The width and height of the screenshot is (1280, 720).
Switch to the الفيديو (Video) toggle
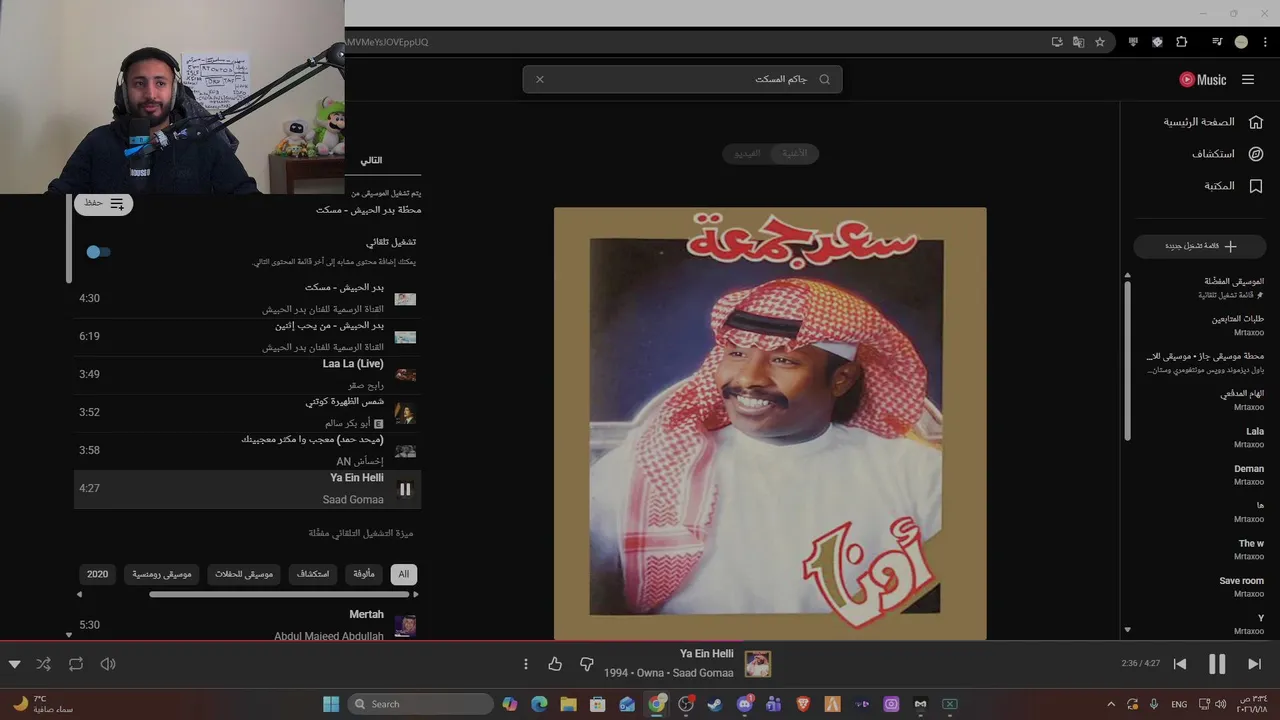748,153
